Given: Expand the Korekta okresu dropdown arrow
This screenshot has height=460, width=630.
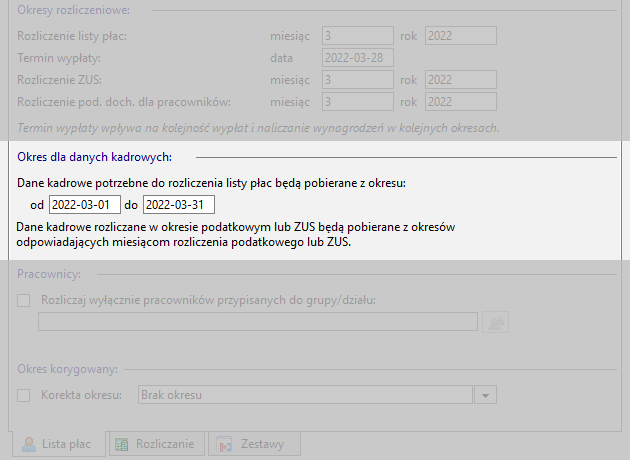Looking at the screenshot, I should (486, 395).
